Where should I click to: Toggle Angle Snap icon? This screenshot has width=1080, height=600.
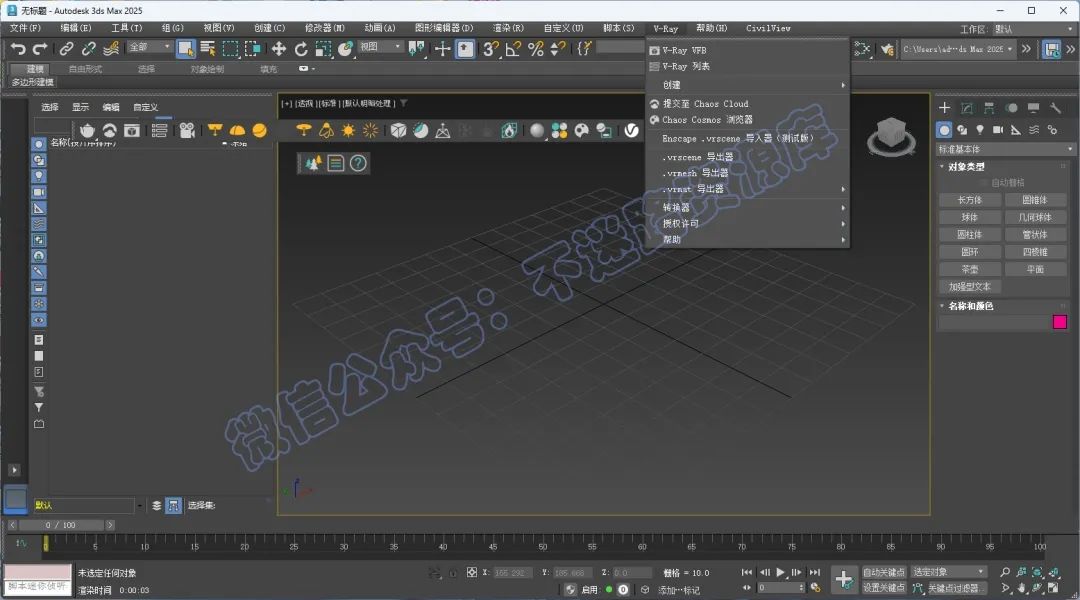click(x=513, y=48)
